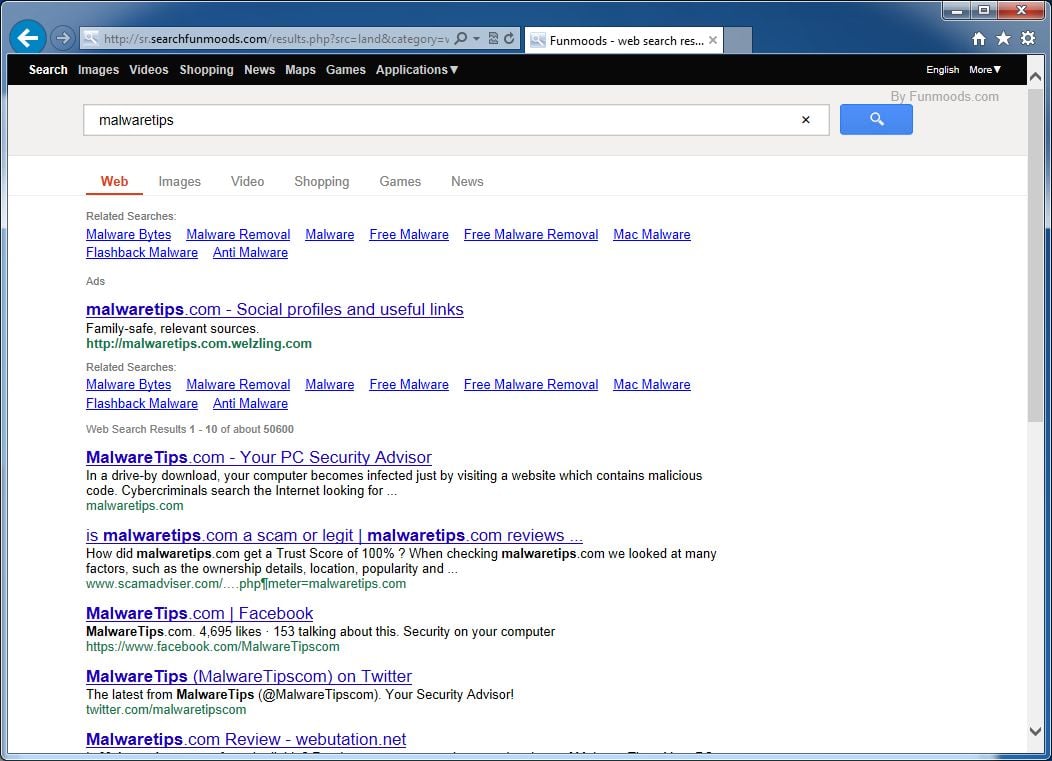Open 'MalwareTips (MalwareTipscom) on Twitter' result

point(249,676)
